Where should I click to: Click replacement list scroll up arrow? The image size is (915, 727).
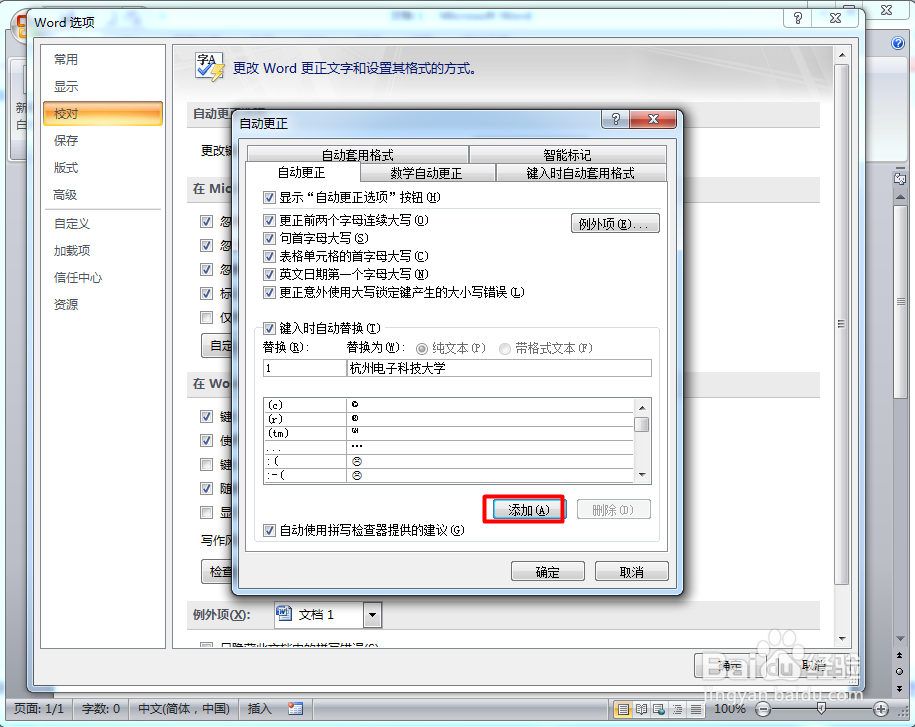642,407
